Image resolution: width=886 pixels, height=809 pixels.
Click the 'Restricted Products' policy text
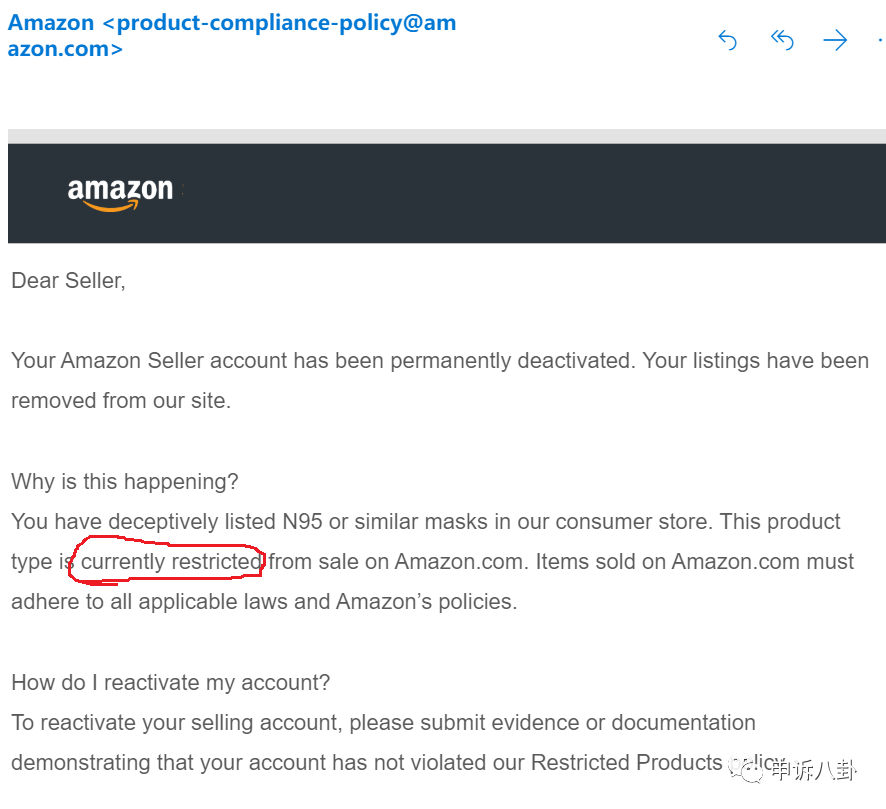click(x=627, y=763)
